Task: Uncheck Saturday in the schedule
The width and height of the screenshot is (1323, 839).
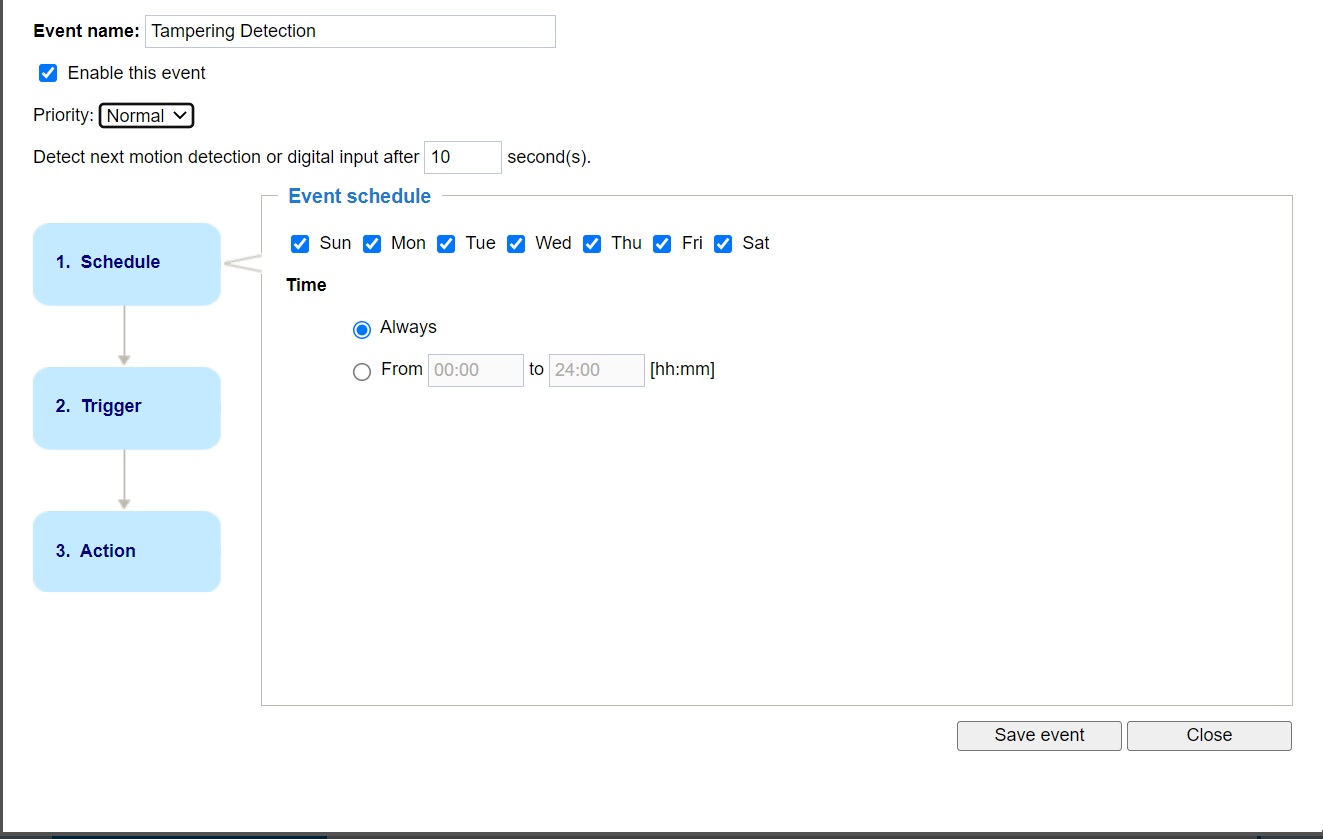Action: [x=723, y=243]
